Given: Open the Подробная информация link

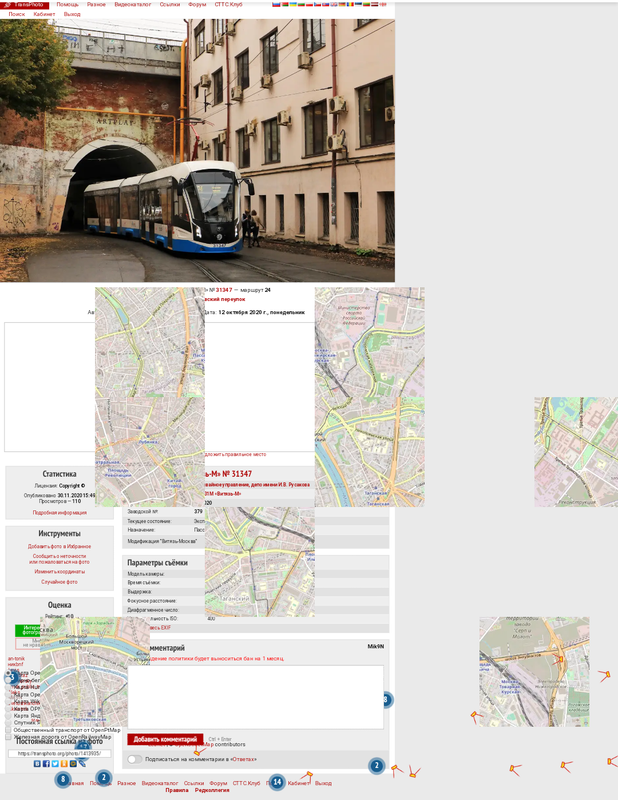Looking at the screenshot, I should pos(60,513).
